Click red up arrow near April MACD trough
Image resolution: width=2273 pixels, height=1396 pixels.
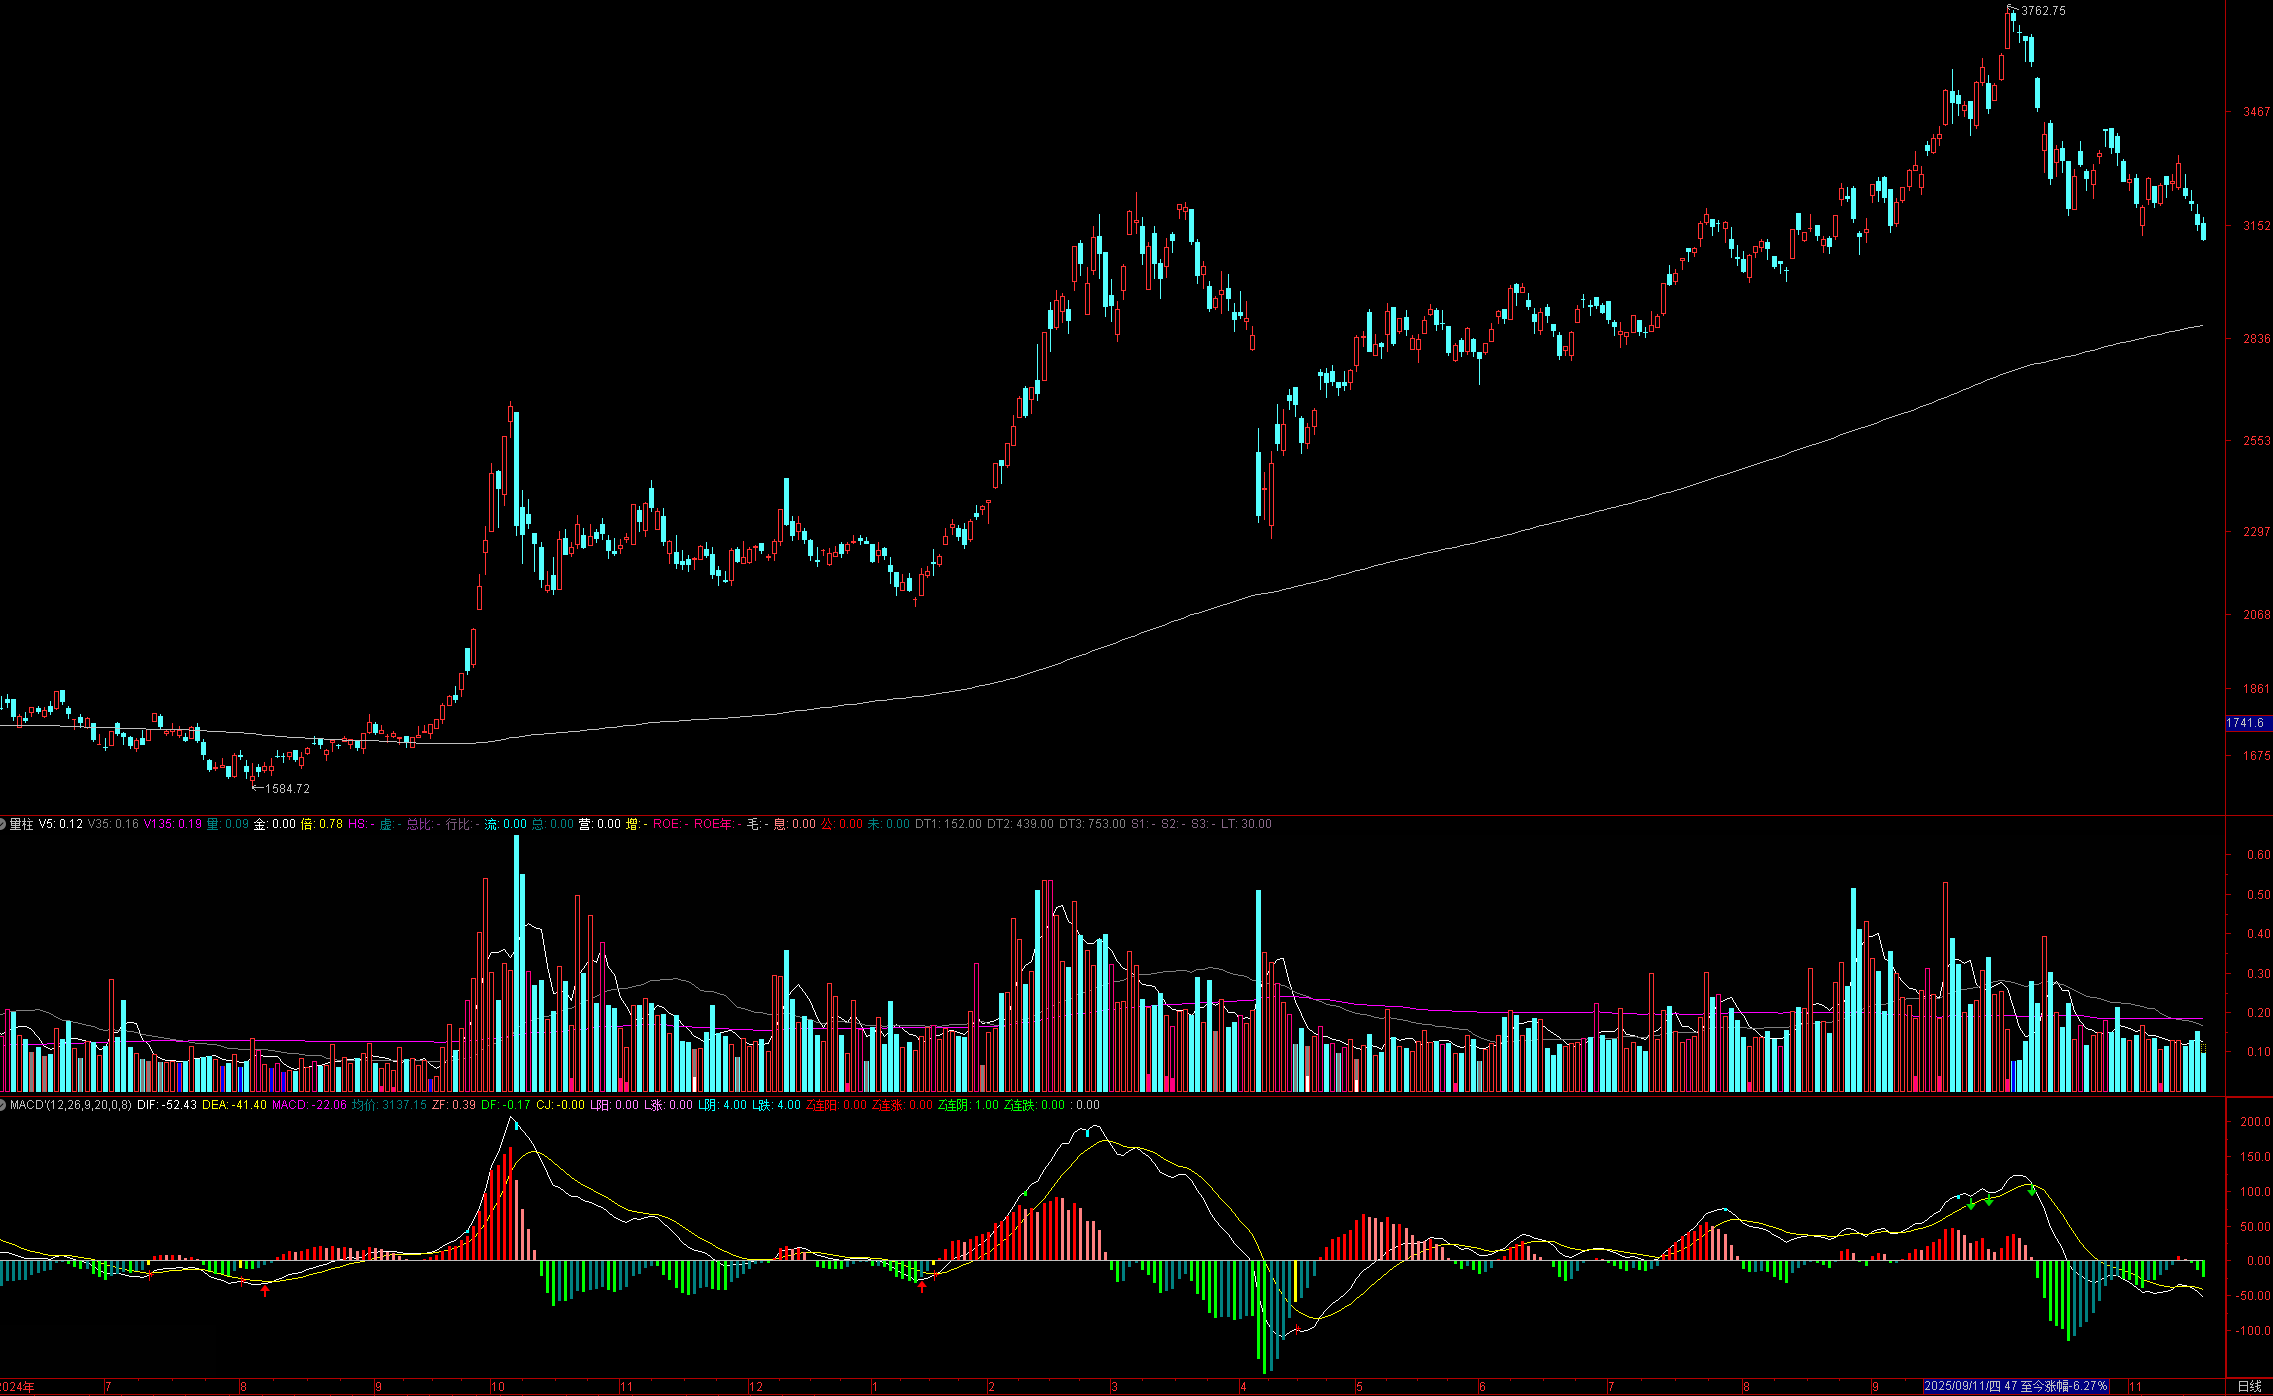pyautogui.click(x=1297, y=1329)
